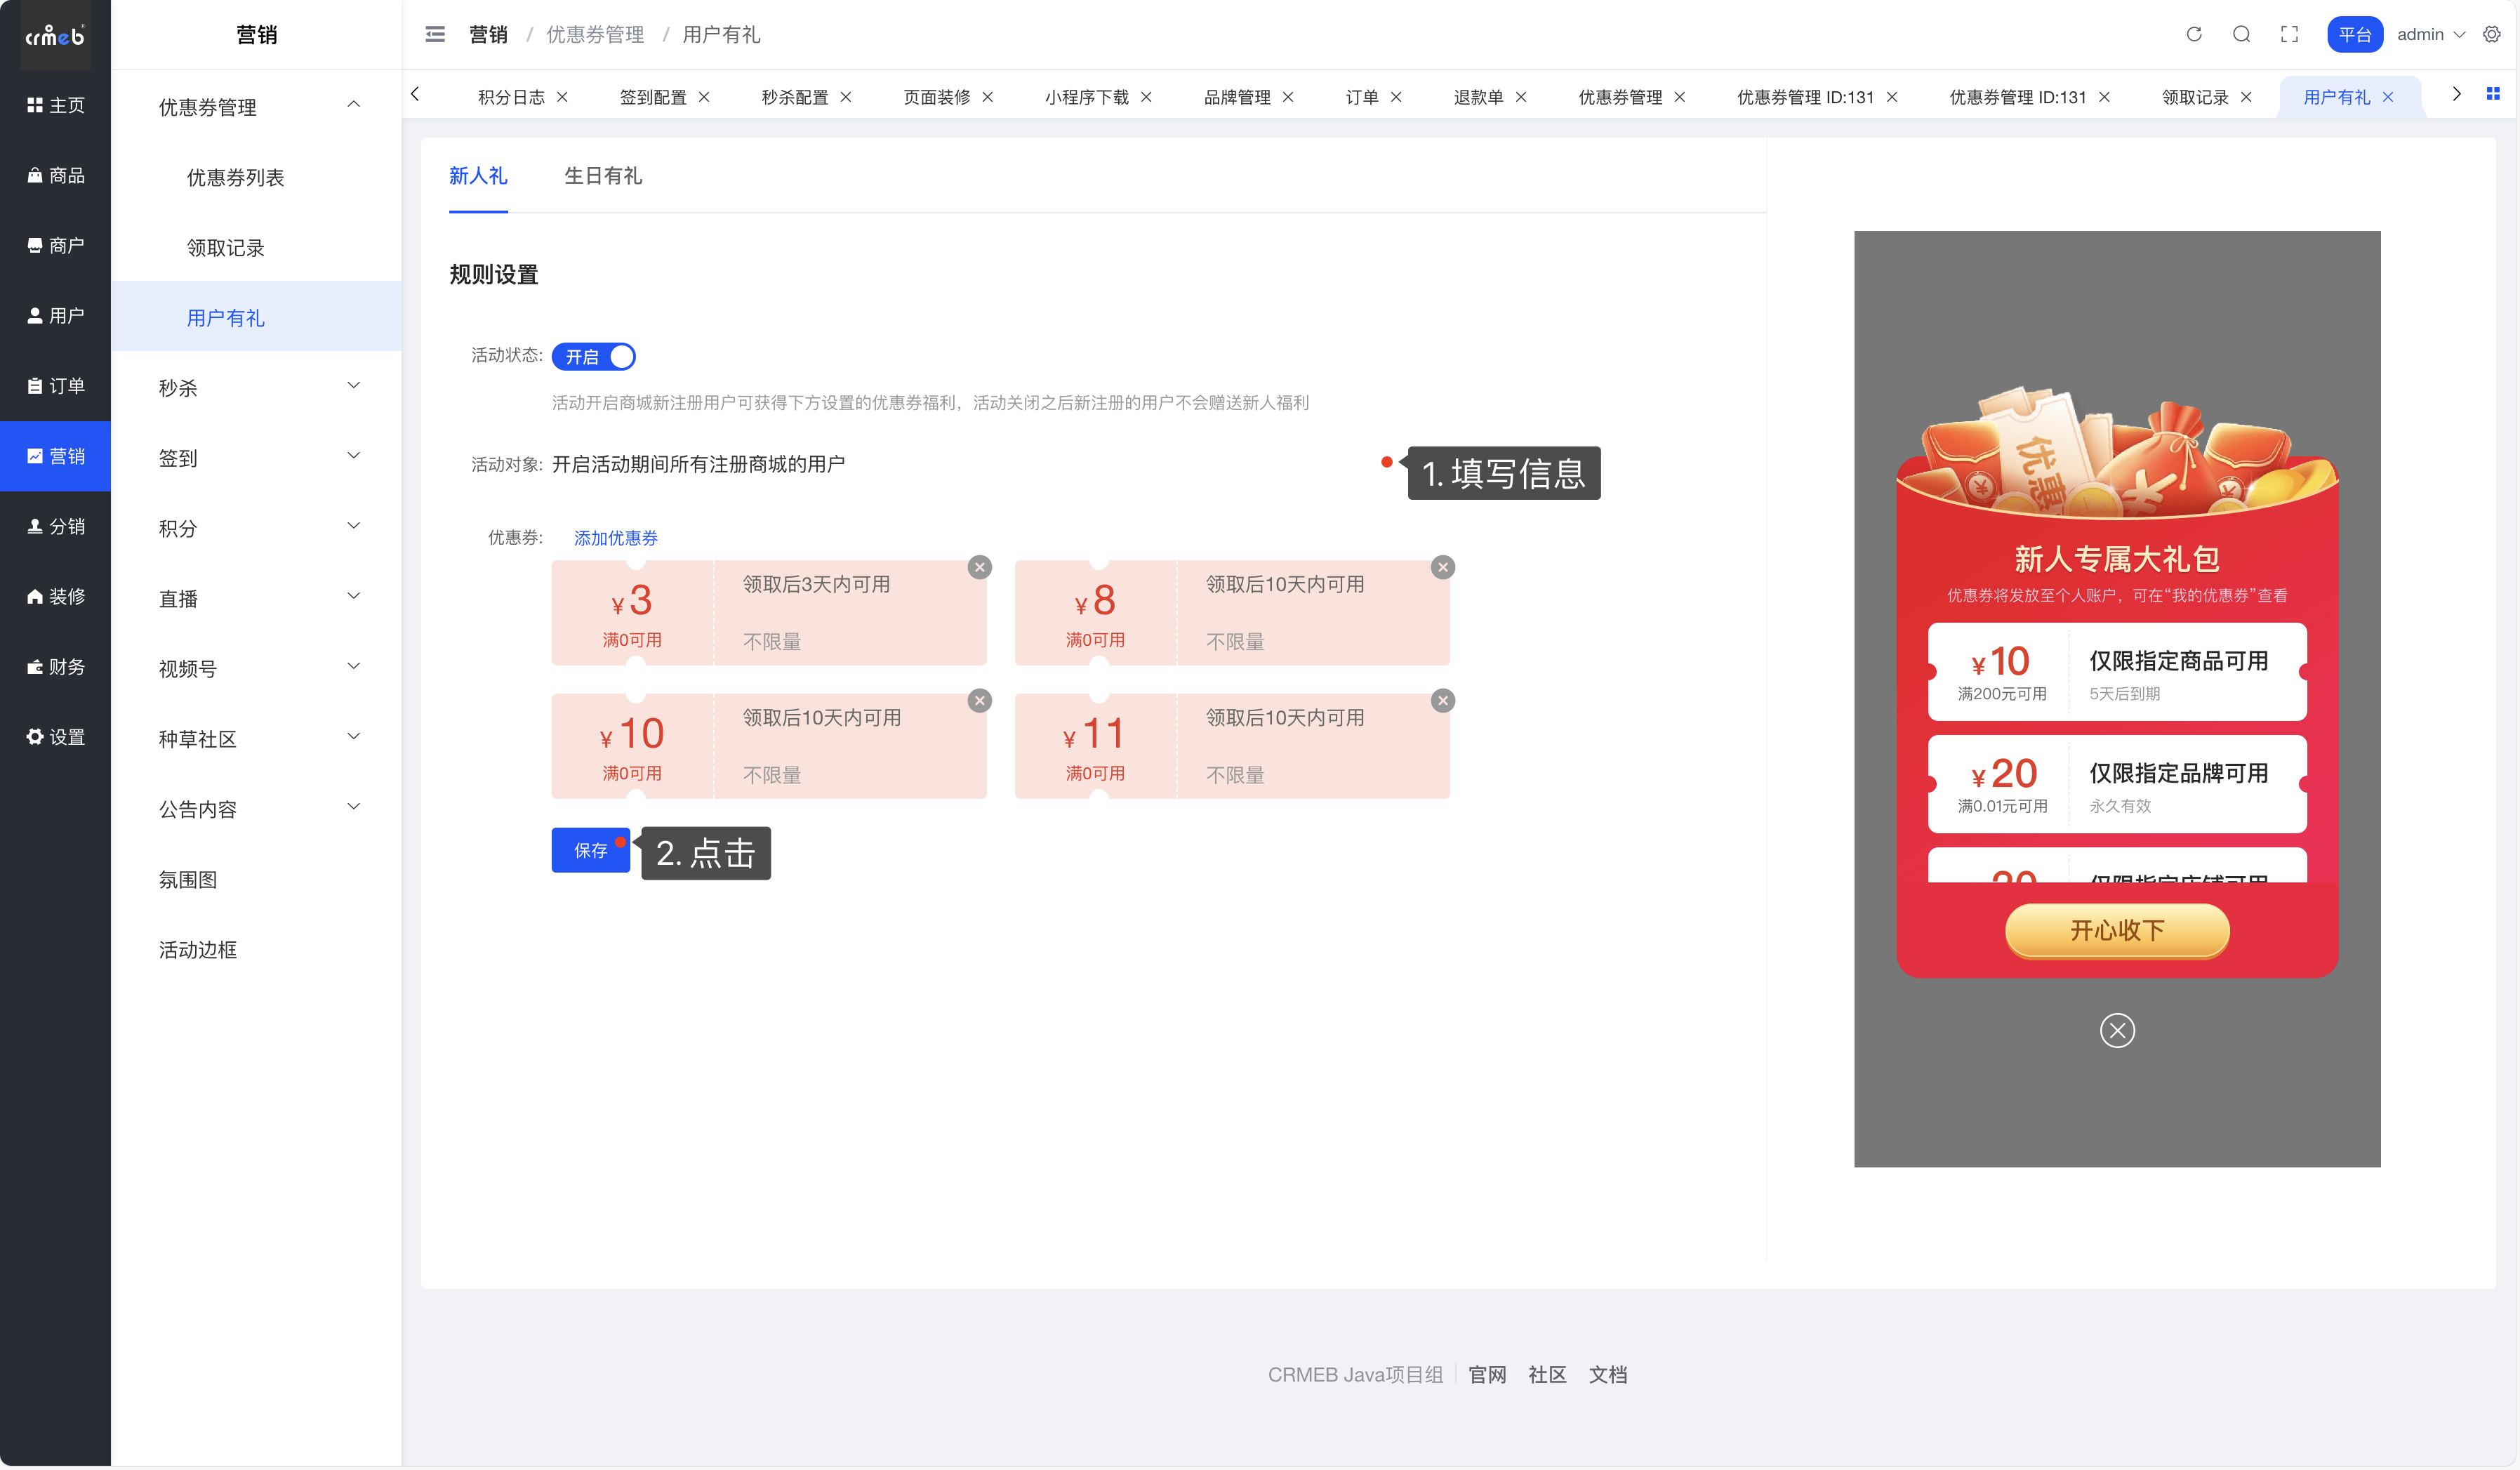Open the search icon in header
The width and height of the screenshot is (2520, 1470).
(2241, 34)
